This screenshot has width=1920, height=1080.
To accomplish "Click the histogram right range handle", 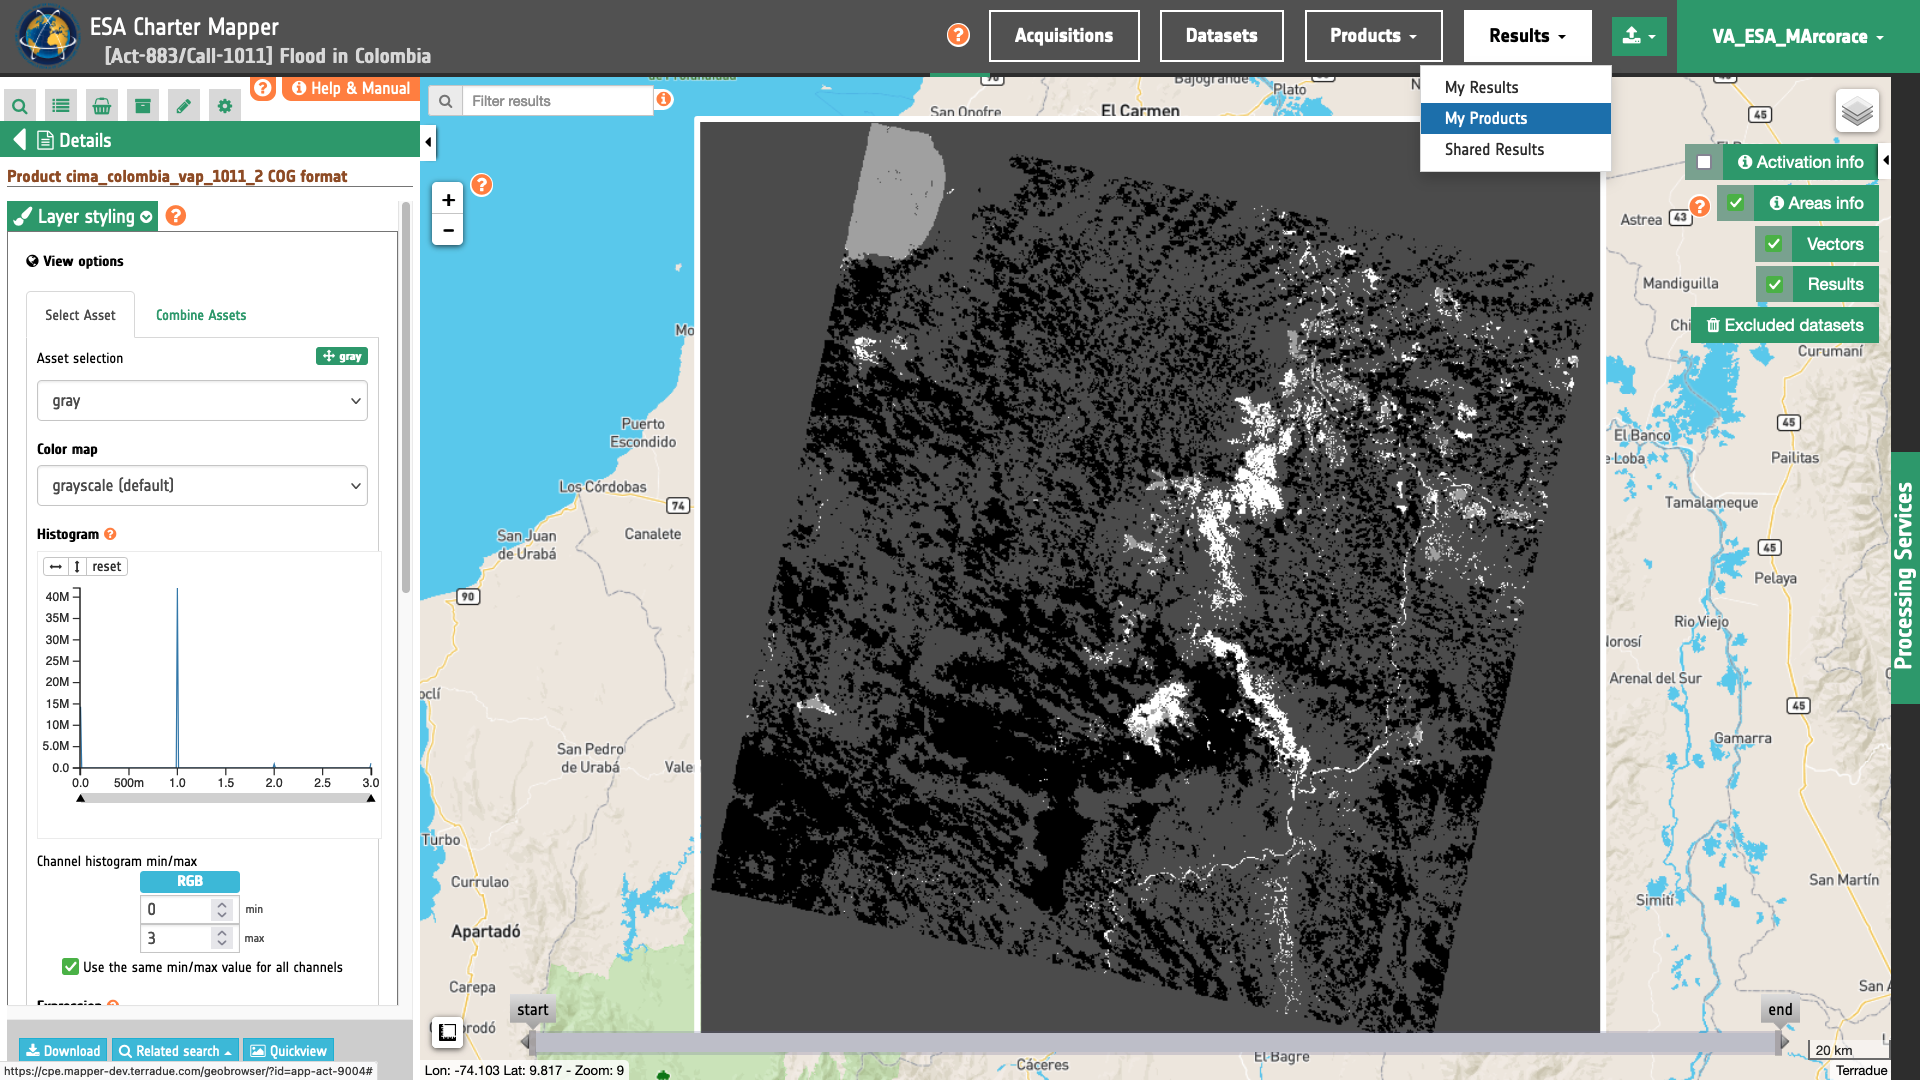I will pyautogui.click(x=371, y=798).
